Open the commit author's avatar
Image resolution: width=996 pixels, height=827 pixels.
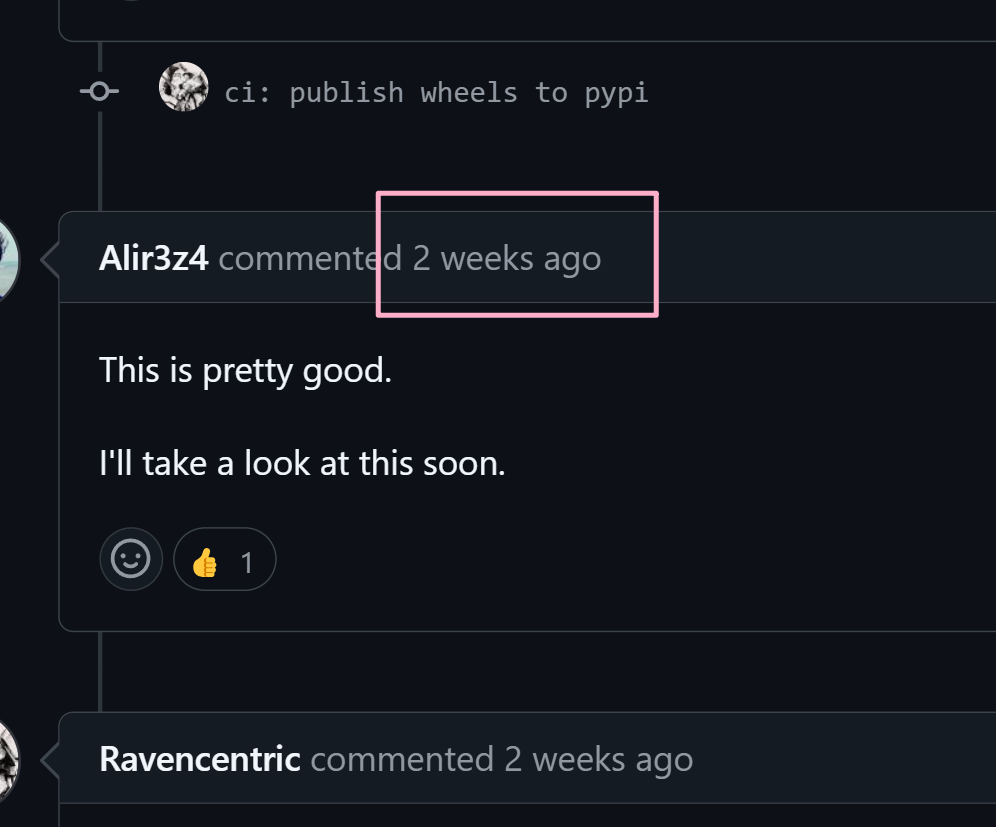[184, 86]
